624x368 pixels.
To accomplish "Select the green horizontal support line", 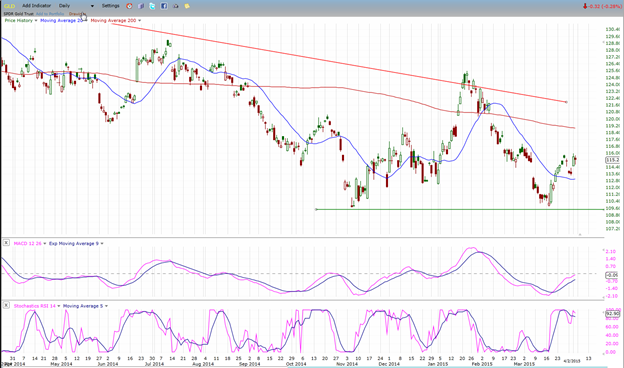I will pos(460,209).
